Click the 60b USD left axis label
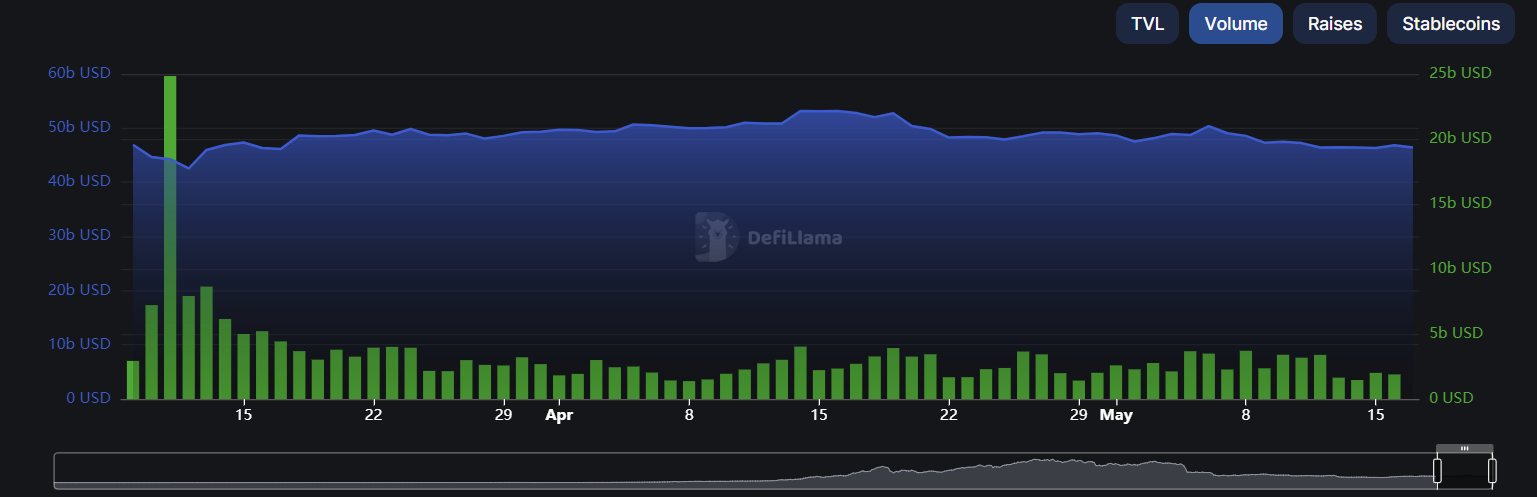Screen dimensions: 1537x497 [x=79, y=73]
